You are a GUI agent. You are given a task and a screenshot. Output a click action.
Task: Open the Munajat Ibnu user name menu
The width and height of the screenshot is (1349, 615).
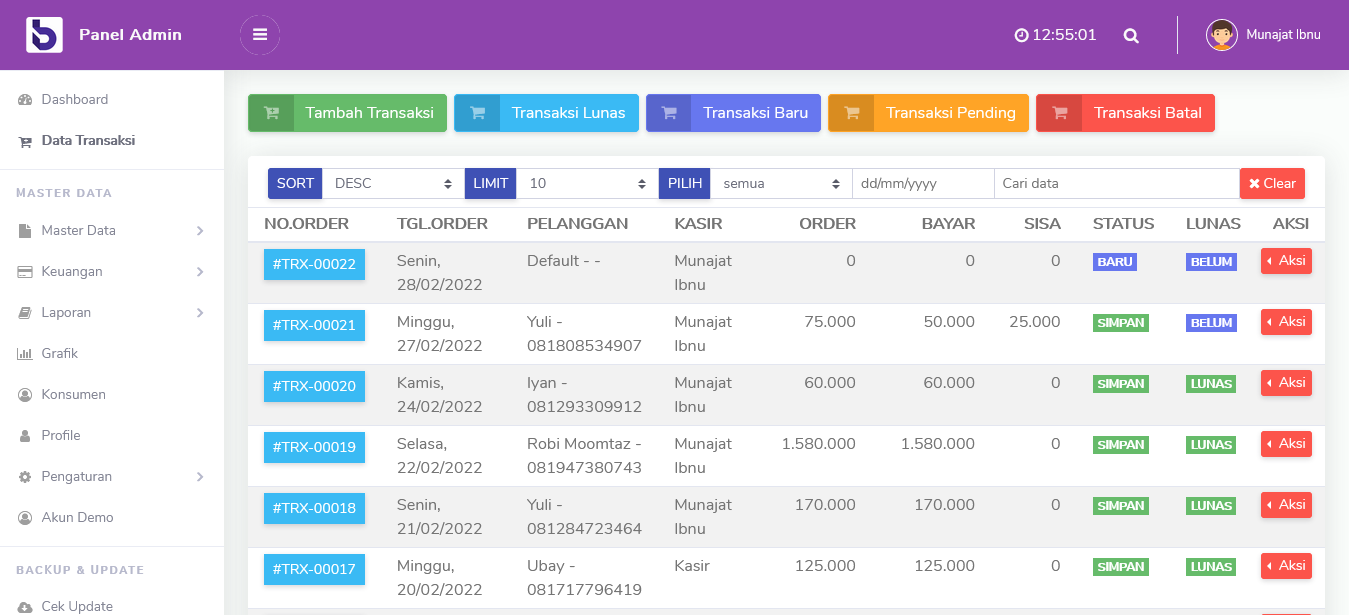click(1283, 35)
